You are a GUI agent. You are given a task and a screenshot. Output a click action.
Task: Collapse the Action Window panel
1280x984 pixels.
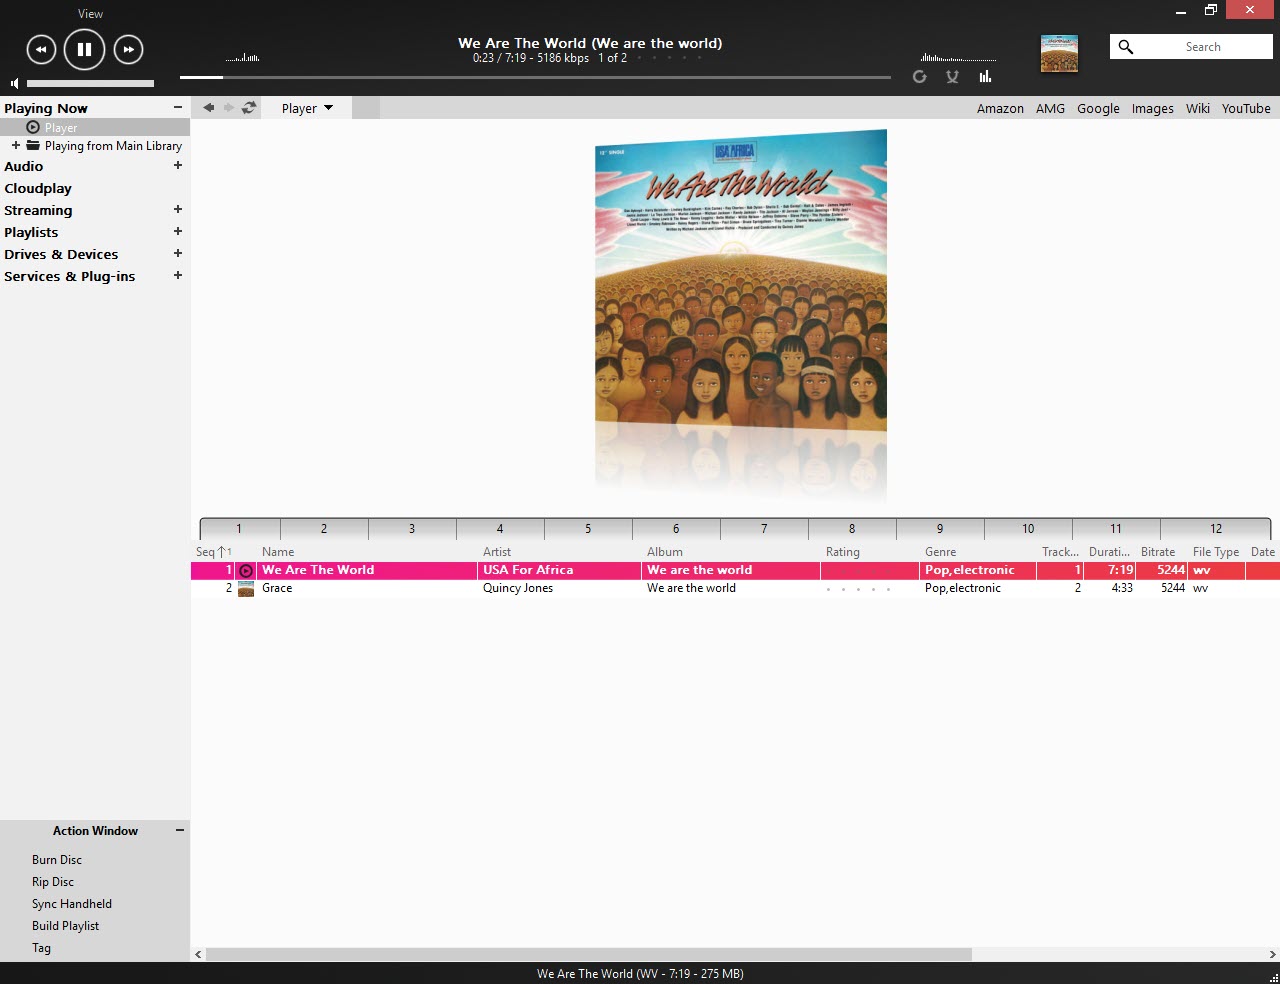point(180,830)
